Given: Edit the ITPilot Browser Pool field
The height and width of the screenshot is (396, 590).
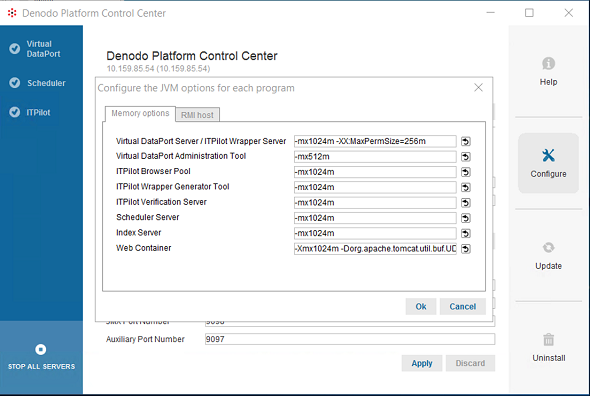Looking at the screenshot, I should coord(375,172).
